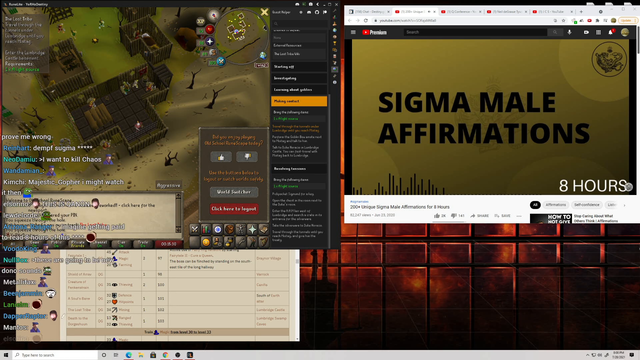Image resolution: width=640 pixels, height=360 pixels.
Task: Click the special attack orb
Action: pyautogui.click(x=221, y=62)
